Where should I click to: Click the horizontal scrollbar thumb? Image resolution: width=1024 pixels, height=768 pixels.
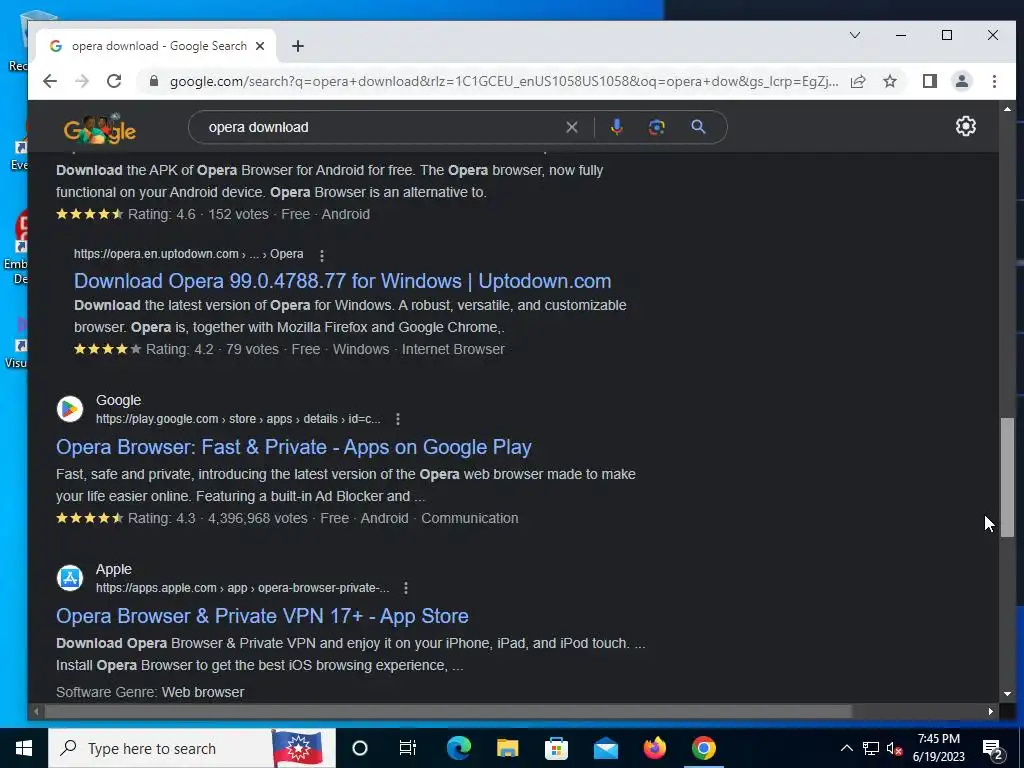tap(448, 711)
